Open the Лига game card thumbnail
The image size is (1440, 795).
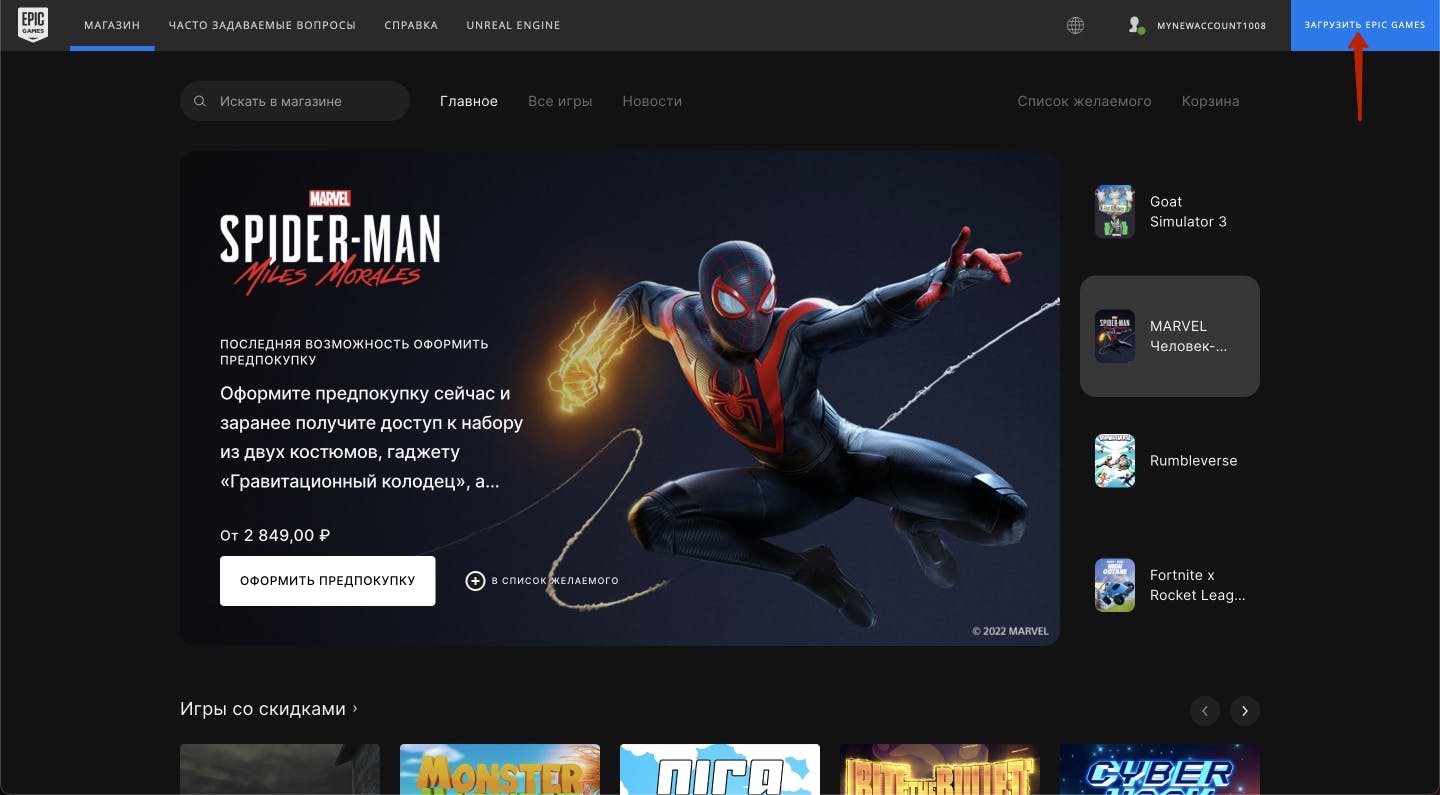(x=720, y=769)
